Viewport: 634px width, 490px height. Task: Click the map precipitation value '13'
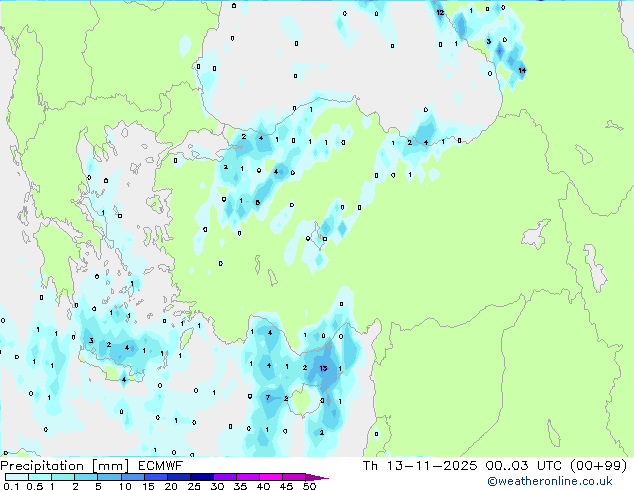323,368
